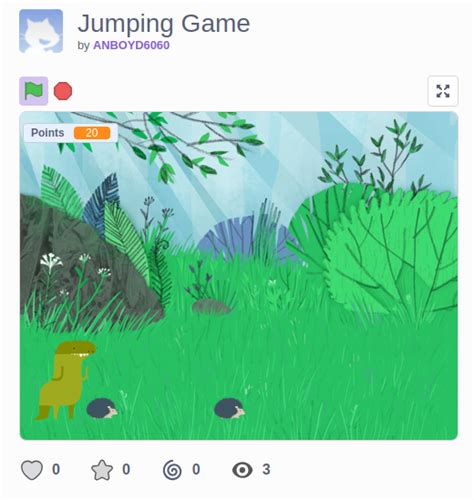Click the view count number 3
This screenshot has width=474, height=500.
point(266,469)
